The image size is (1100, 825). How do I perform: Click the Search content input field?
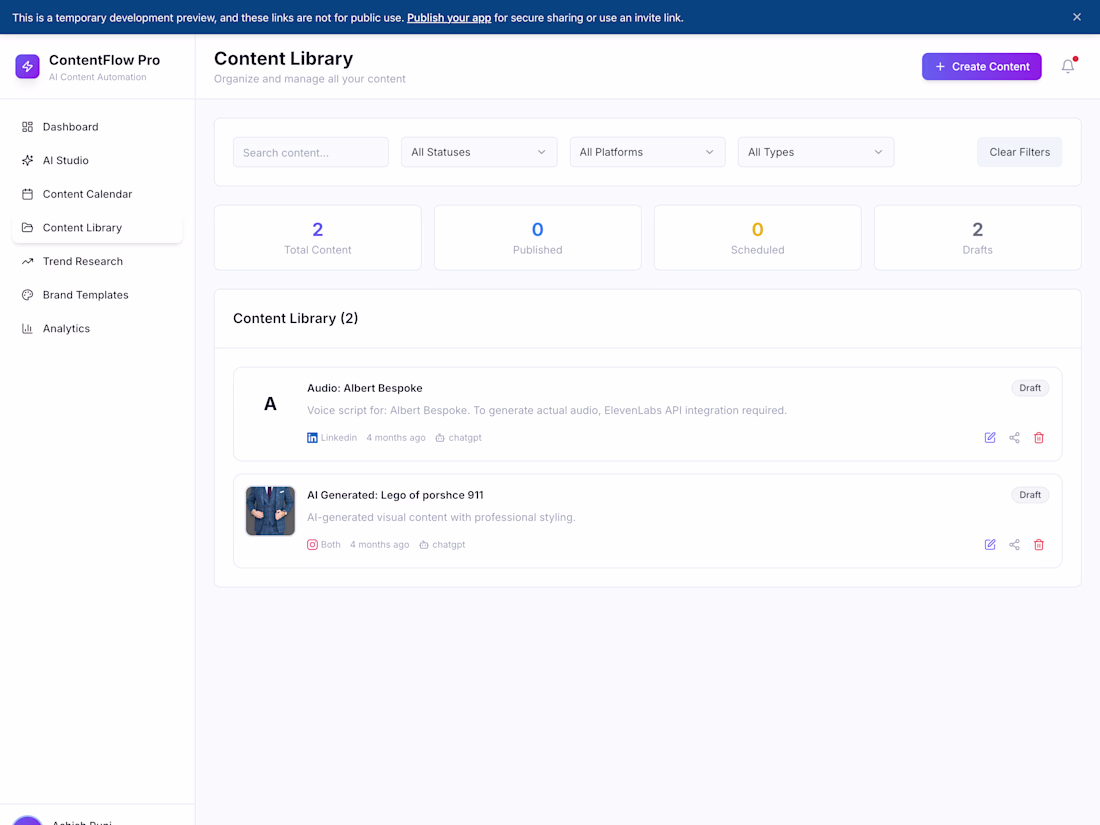click(x=311, y=152)
